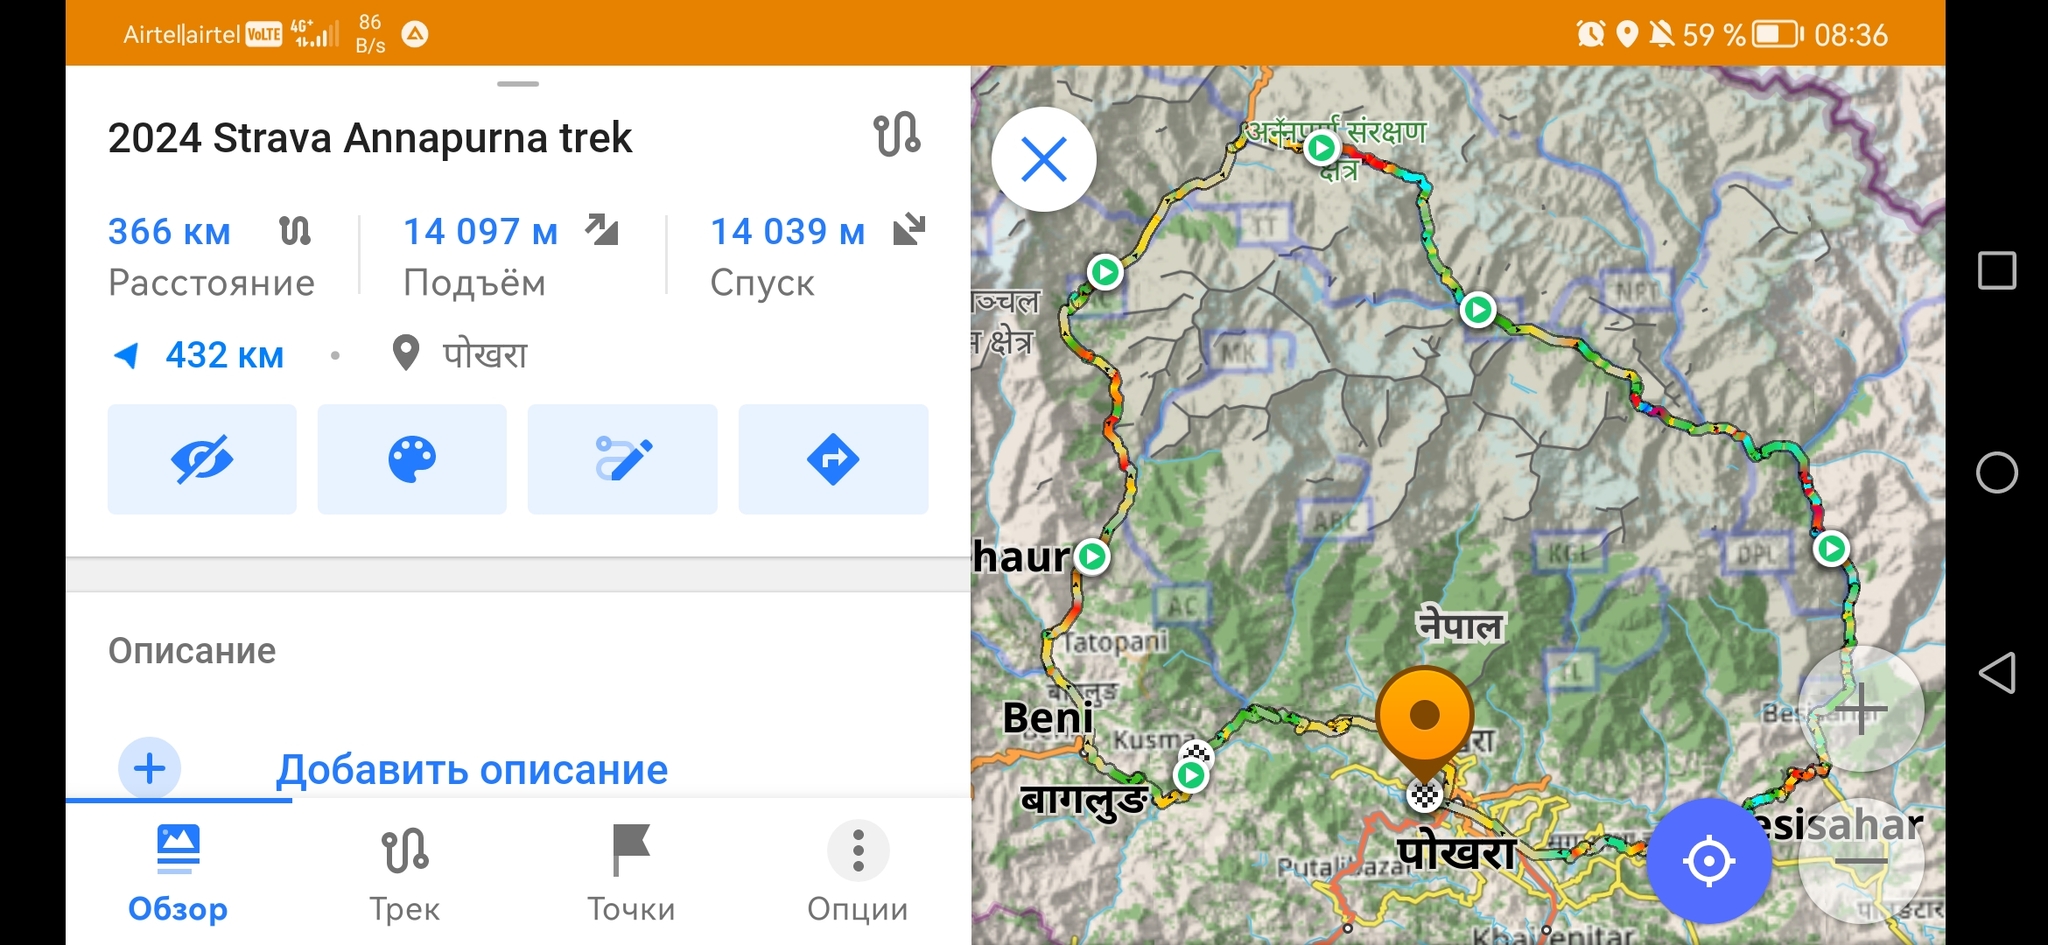Tap Добавить описание link
This screenshot has height=945, width=2048.
click(472, 769)
